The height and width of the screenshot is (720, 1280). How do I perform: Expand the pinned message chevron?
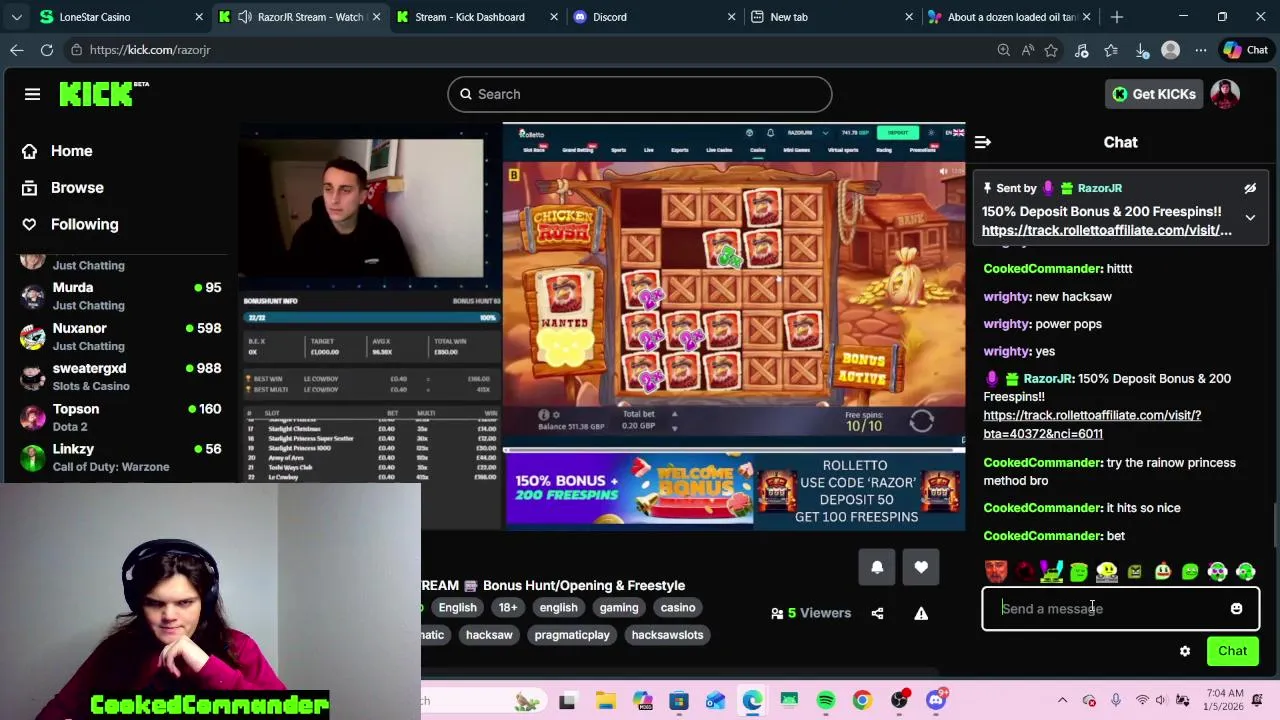(x=1250, y=217)
